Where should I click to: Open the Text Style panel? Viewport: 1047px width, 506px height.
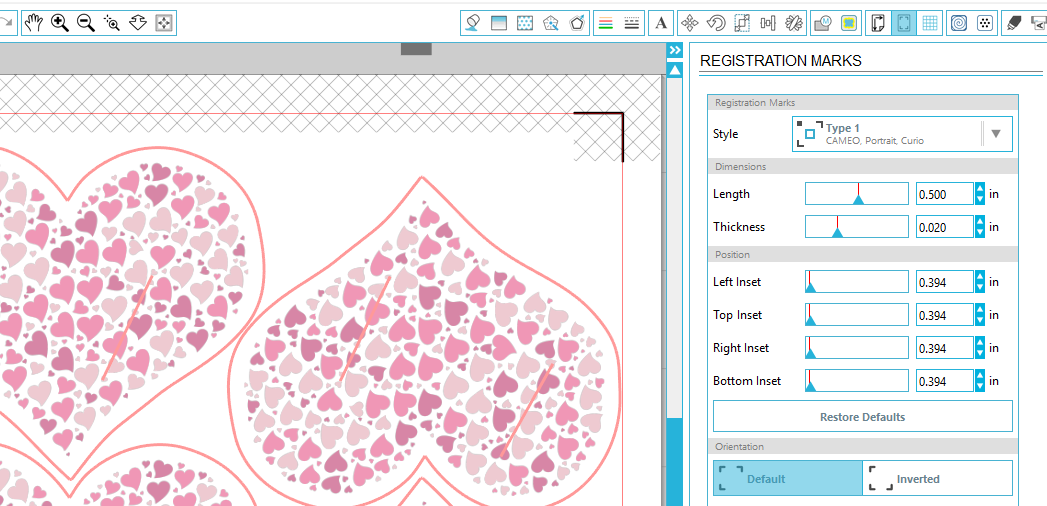tap(660, 23)
